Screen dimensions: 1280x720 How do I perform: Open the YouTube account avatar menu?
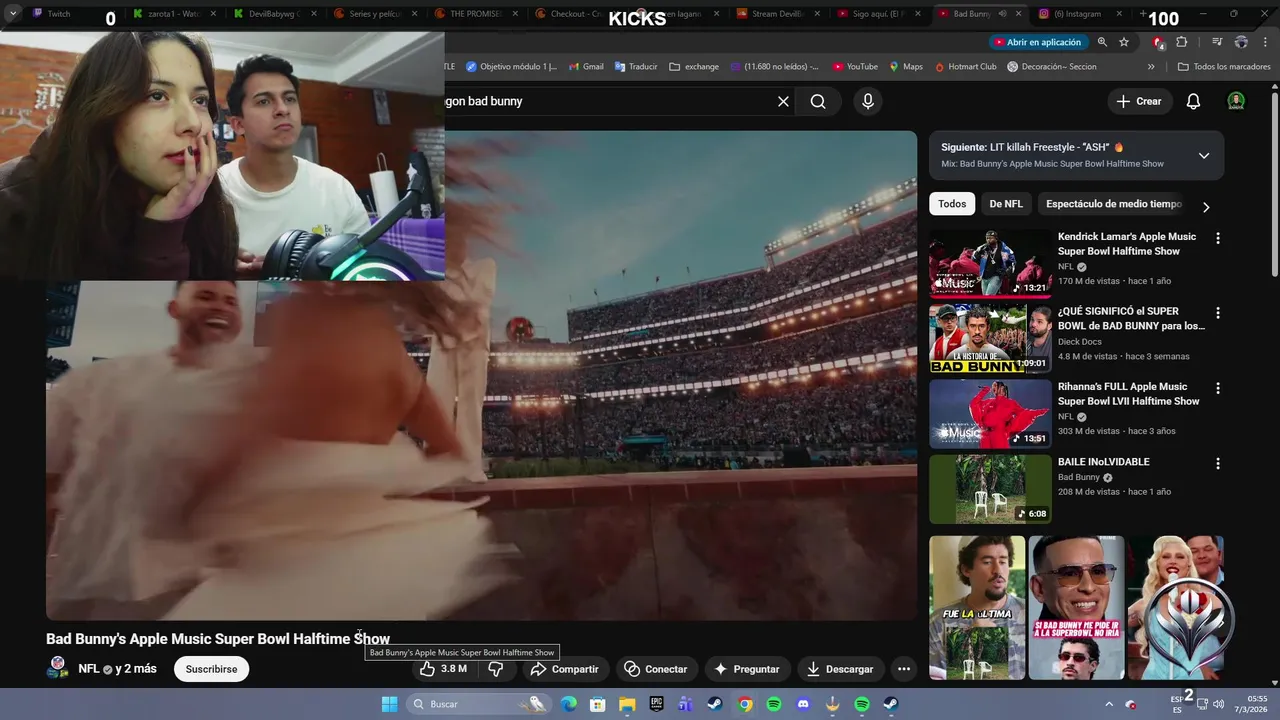(x=1236, y=101)
